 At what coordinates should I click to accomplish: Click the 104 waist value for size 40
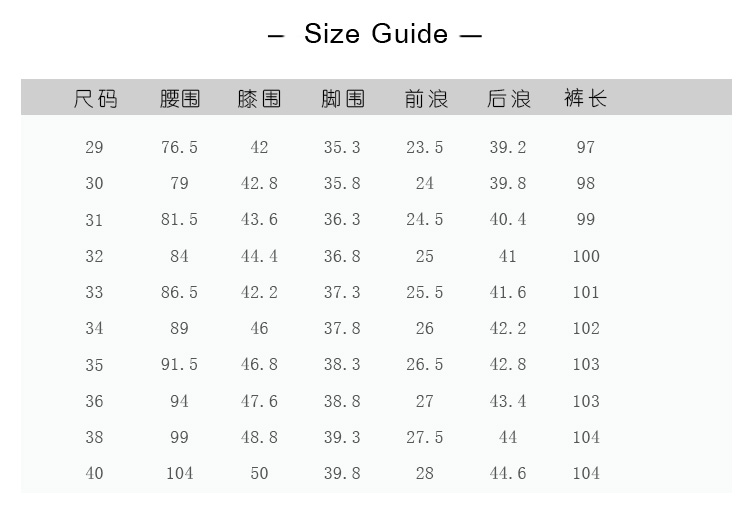180,474
